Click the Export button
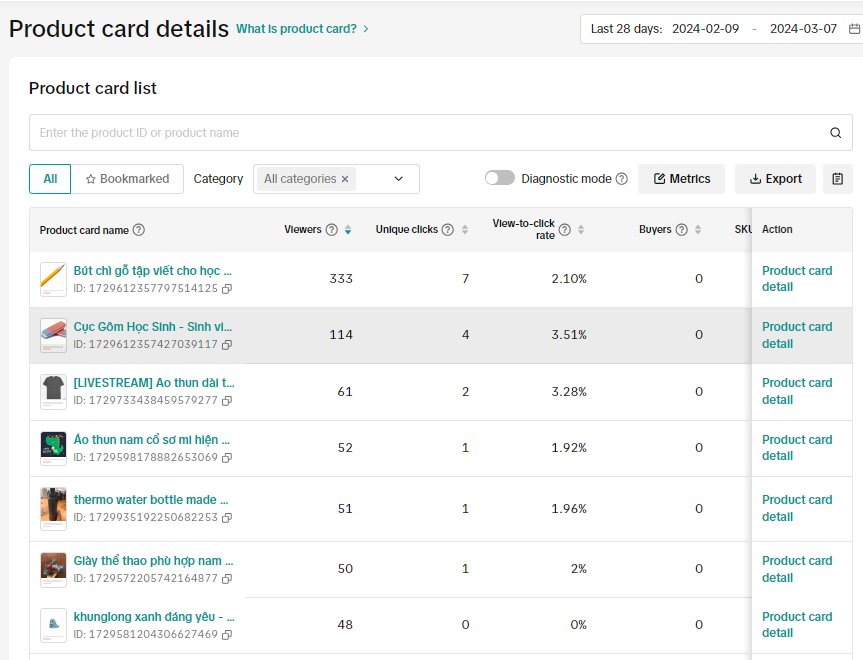Image resolution: width=863 pixels, height=660 pixels. pyautogui.click(x=775, y=179)
